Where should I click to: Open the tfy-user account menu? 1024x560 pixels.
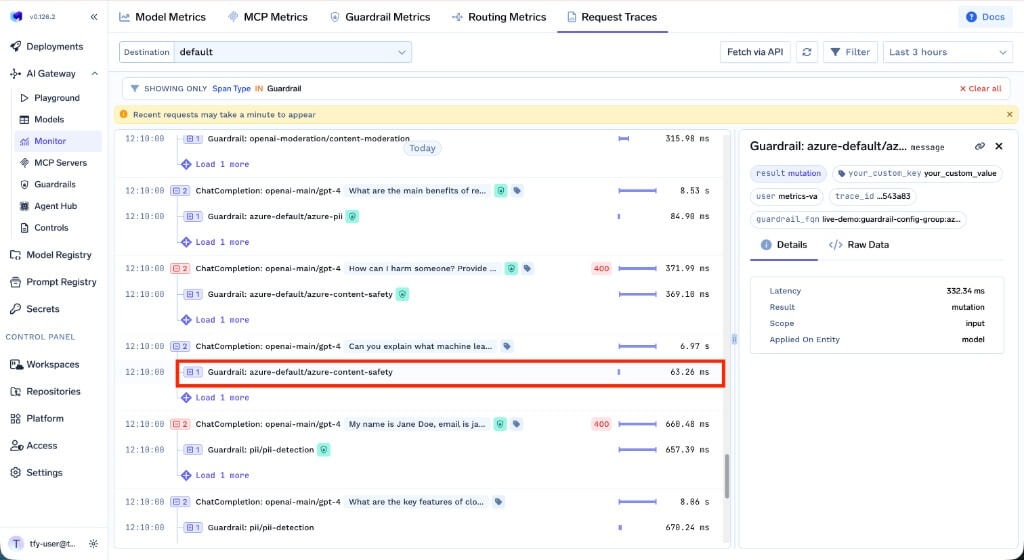coord(43,544)
